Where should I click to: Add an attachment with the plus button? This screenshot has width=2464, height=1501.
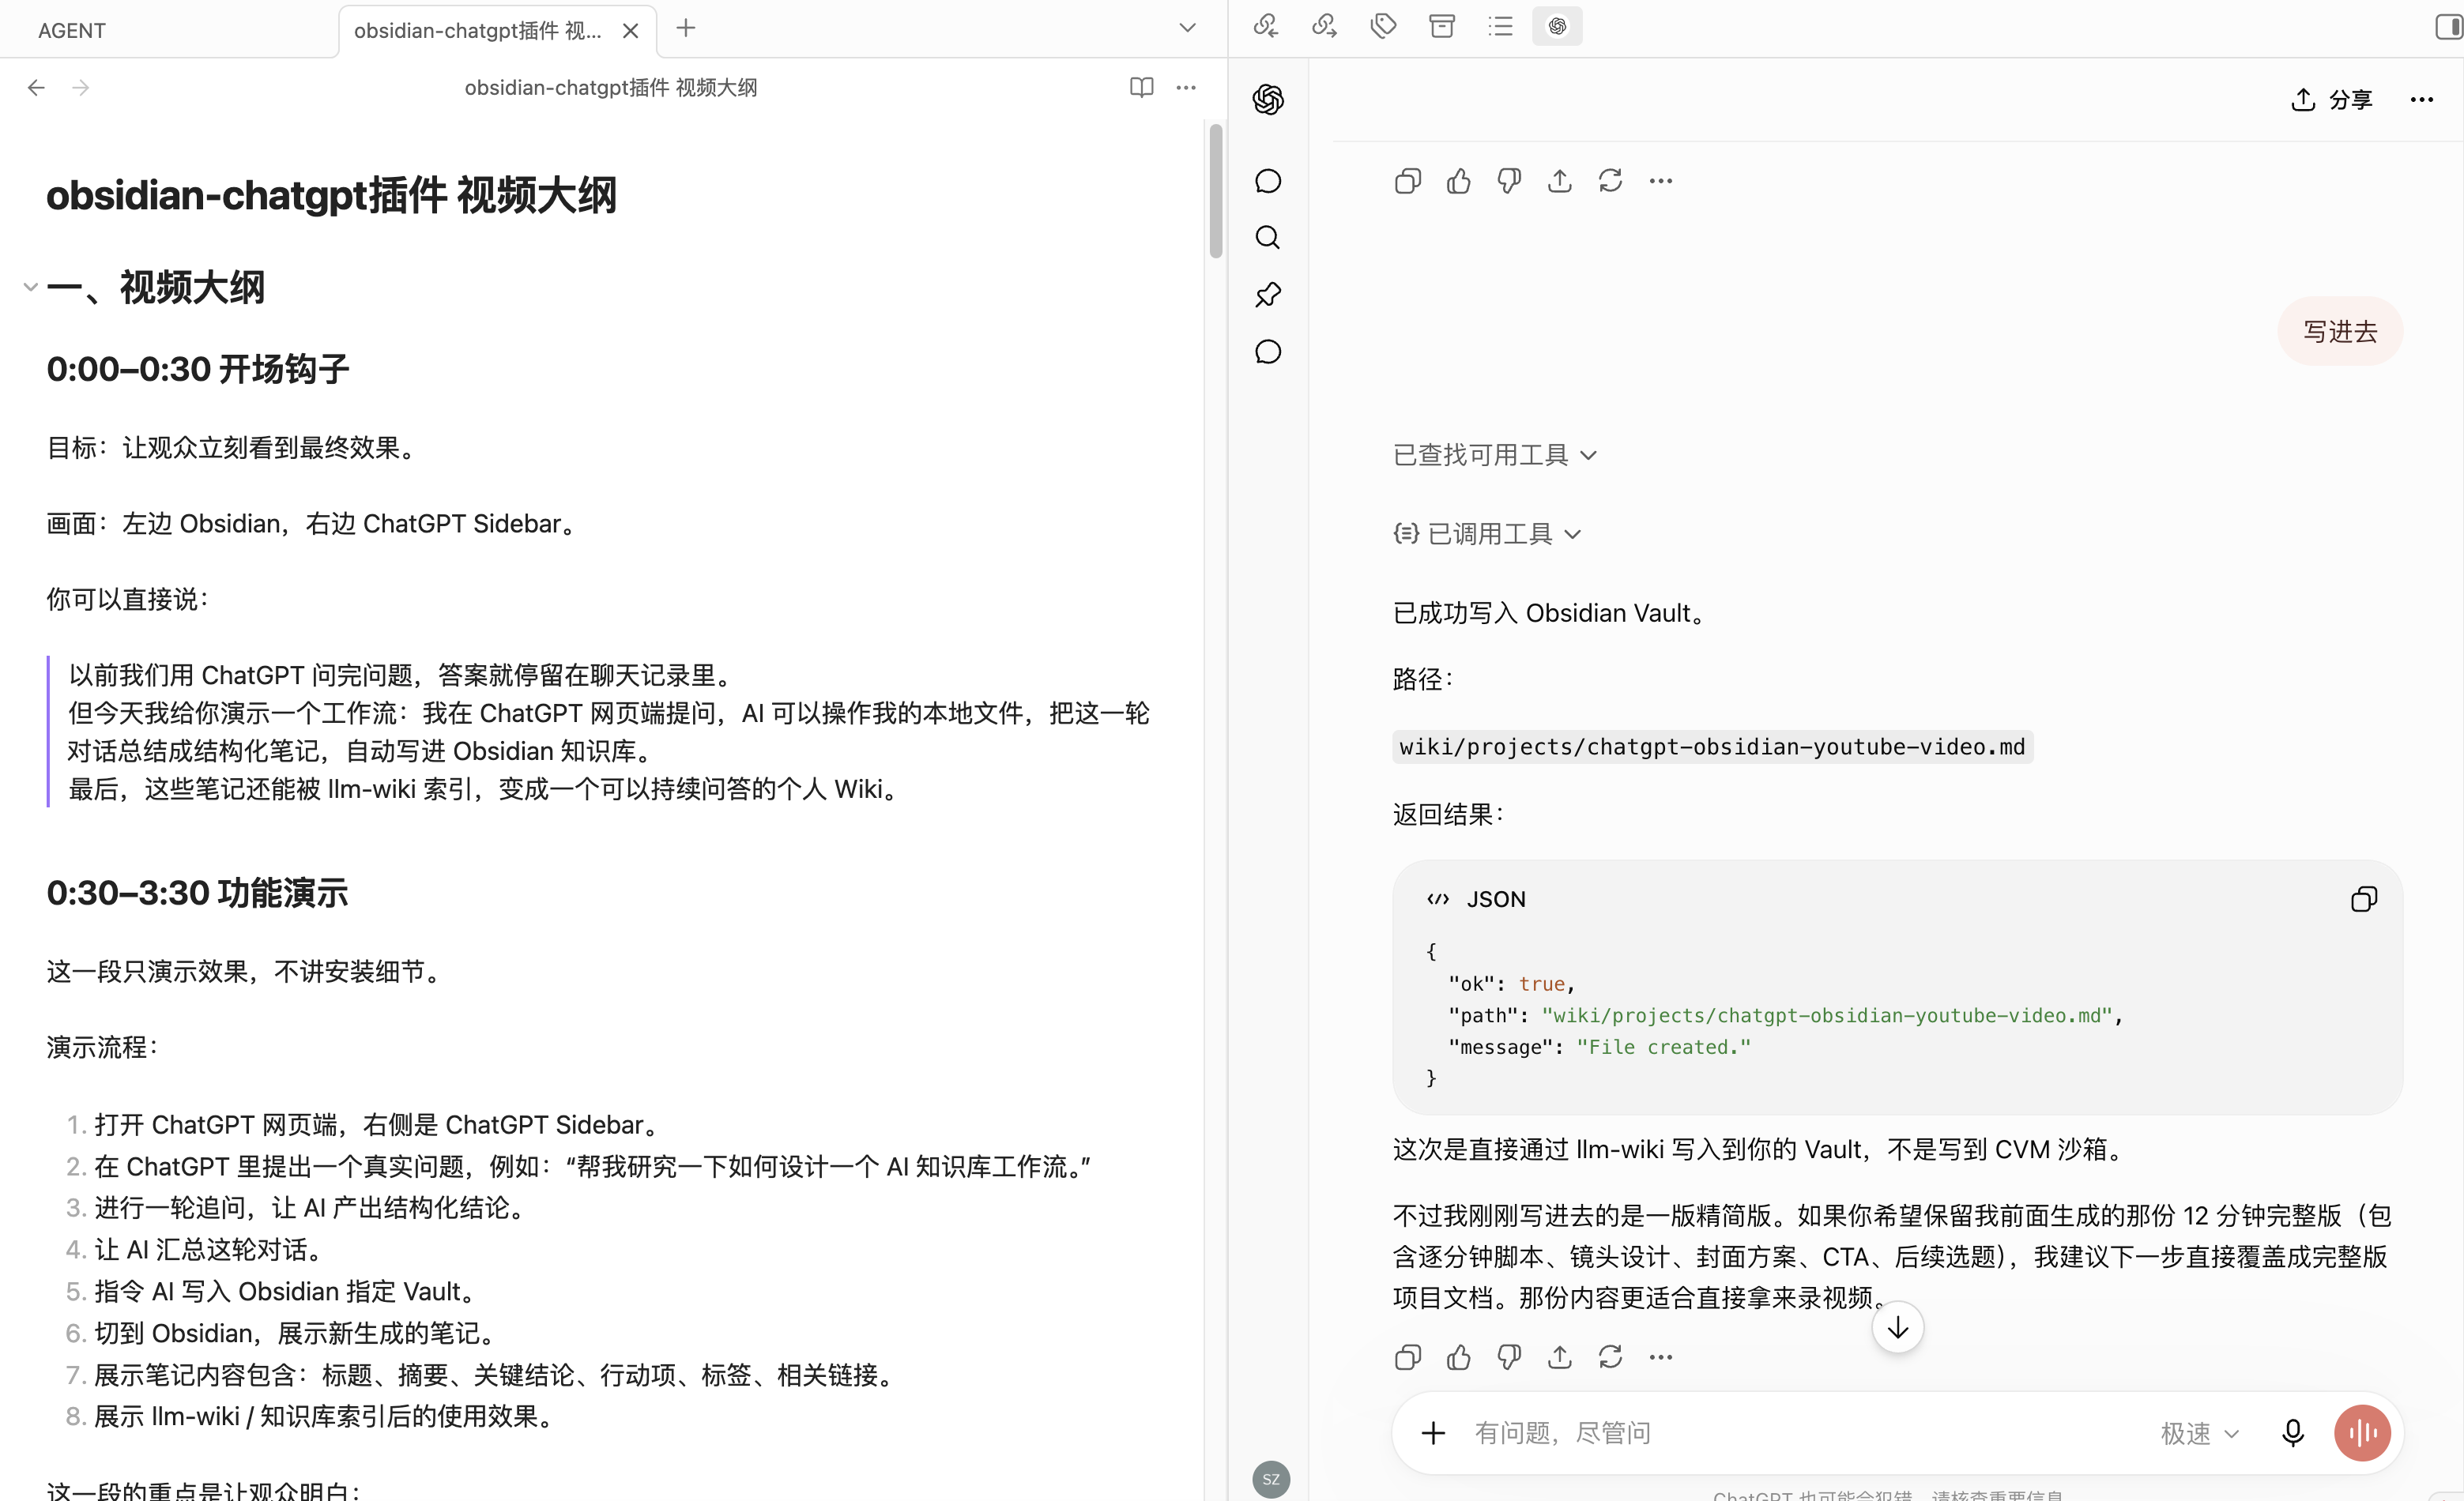1433,1433
